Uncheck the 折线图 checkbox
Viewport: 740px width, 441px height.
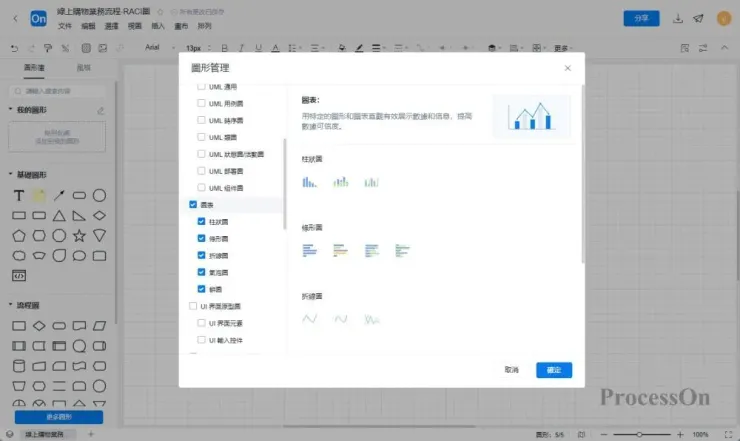(201, 255)
